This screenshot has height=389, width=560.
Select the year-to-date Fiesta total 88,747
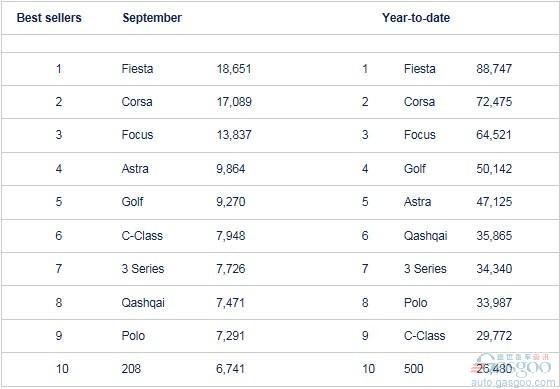pyautogui.click(x=494, y=69)
